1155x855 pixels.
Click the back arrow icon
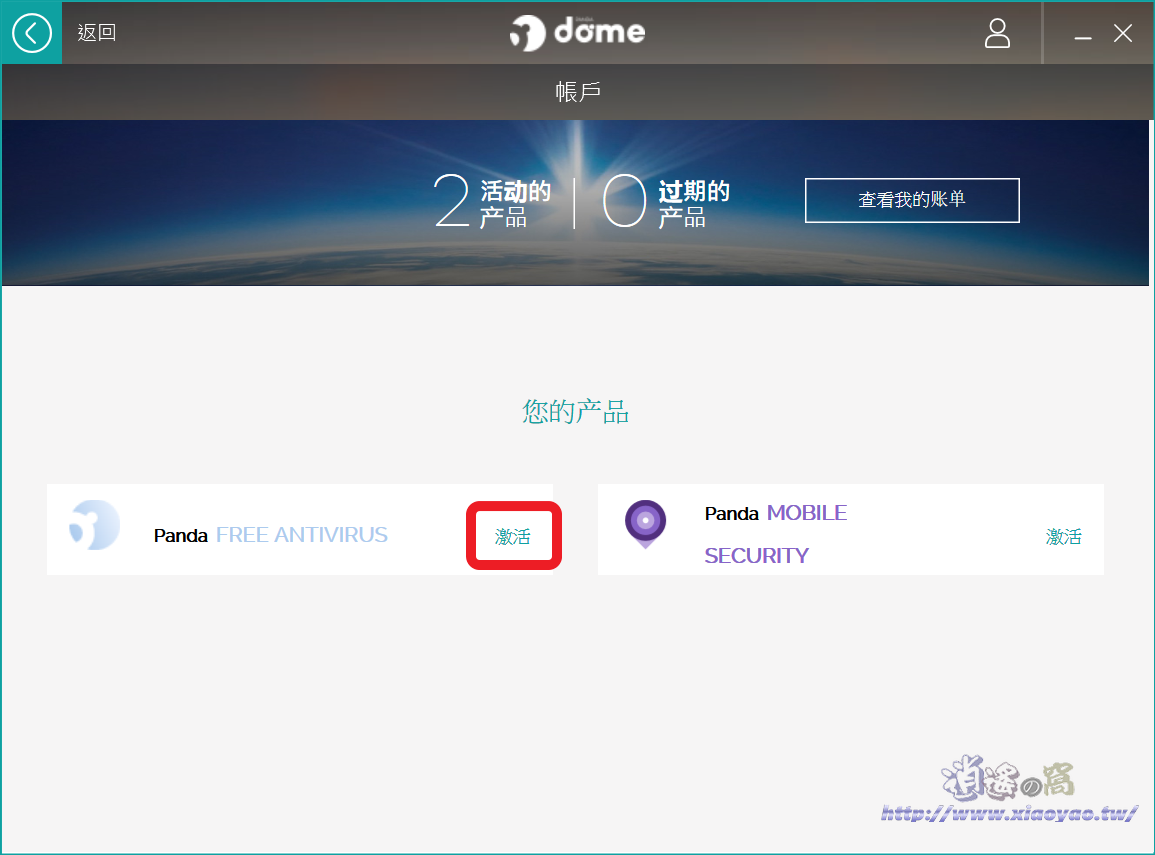32,33
